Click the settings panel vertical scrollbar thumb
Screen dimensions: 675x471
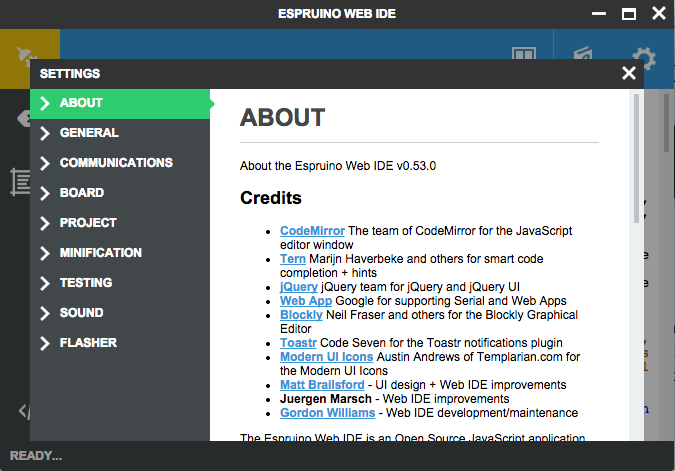click(636, 158)
